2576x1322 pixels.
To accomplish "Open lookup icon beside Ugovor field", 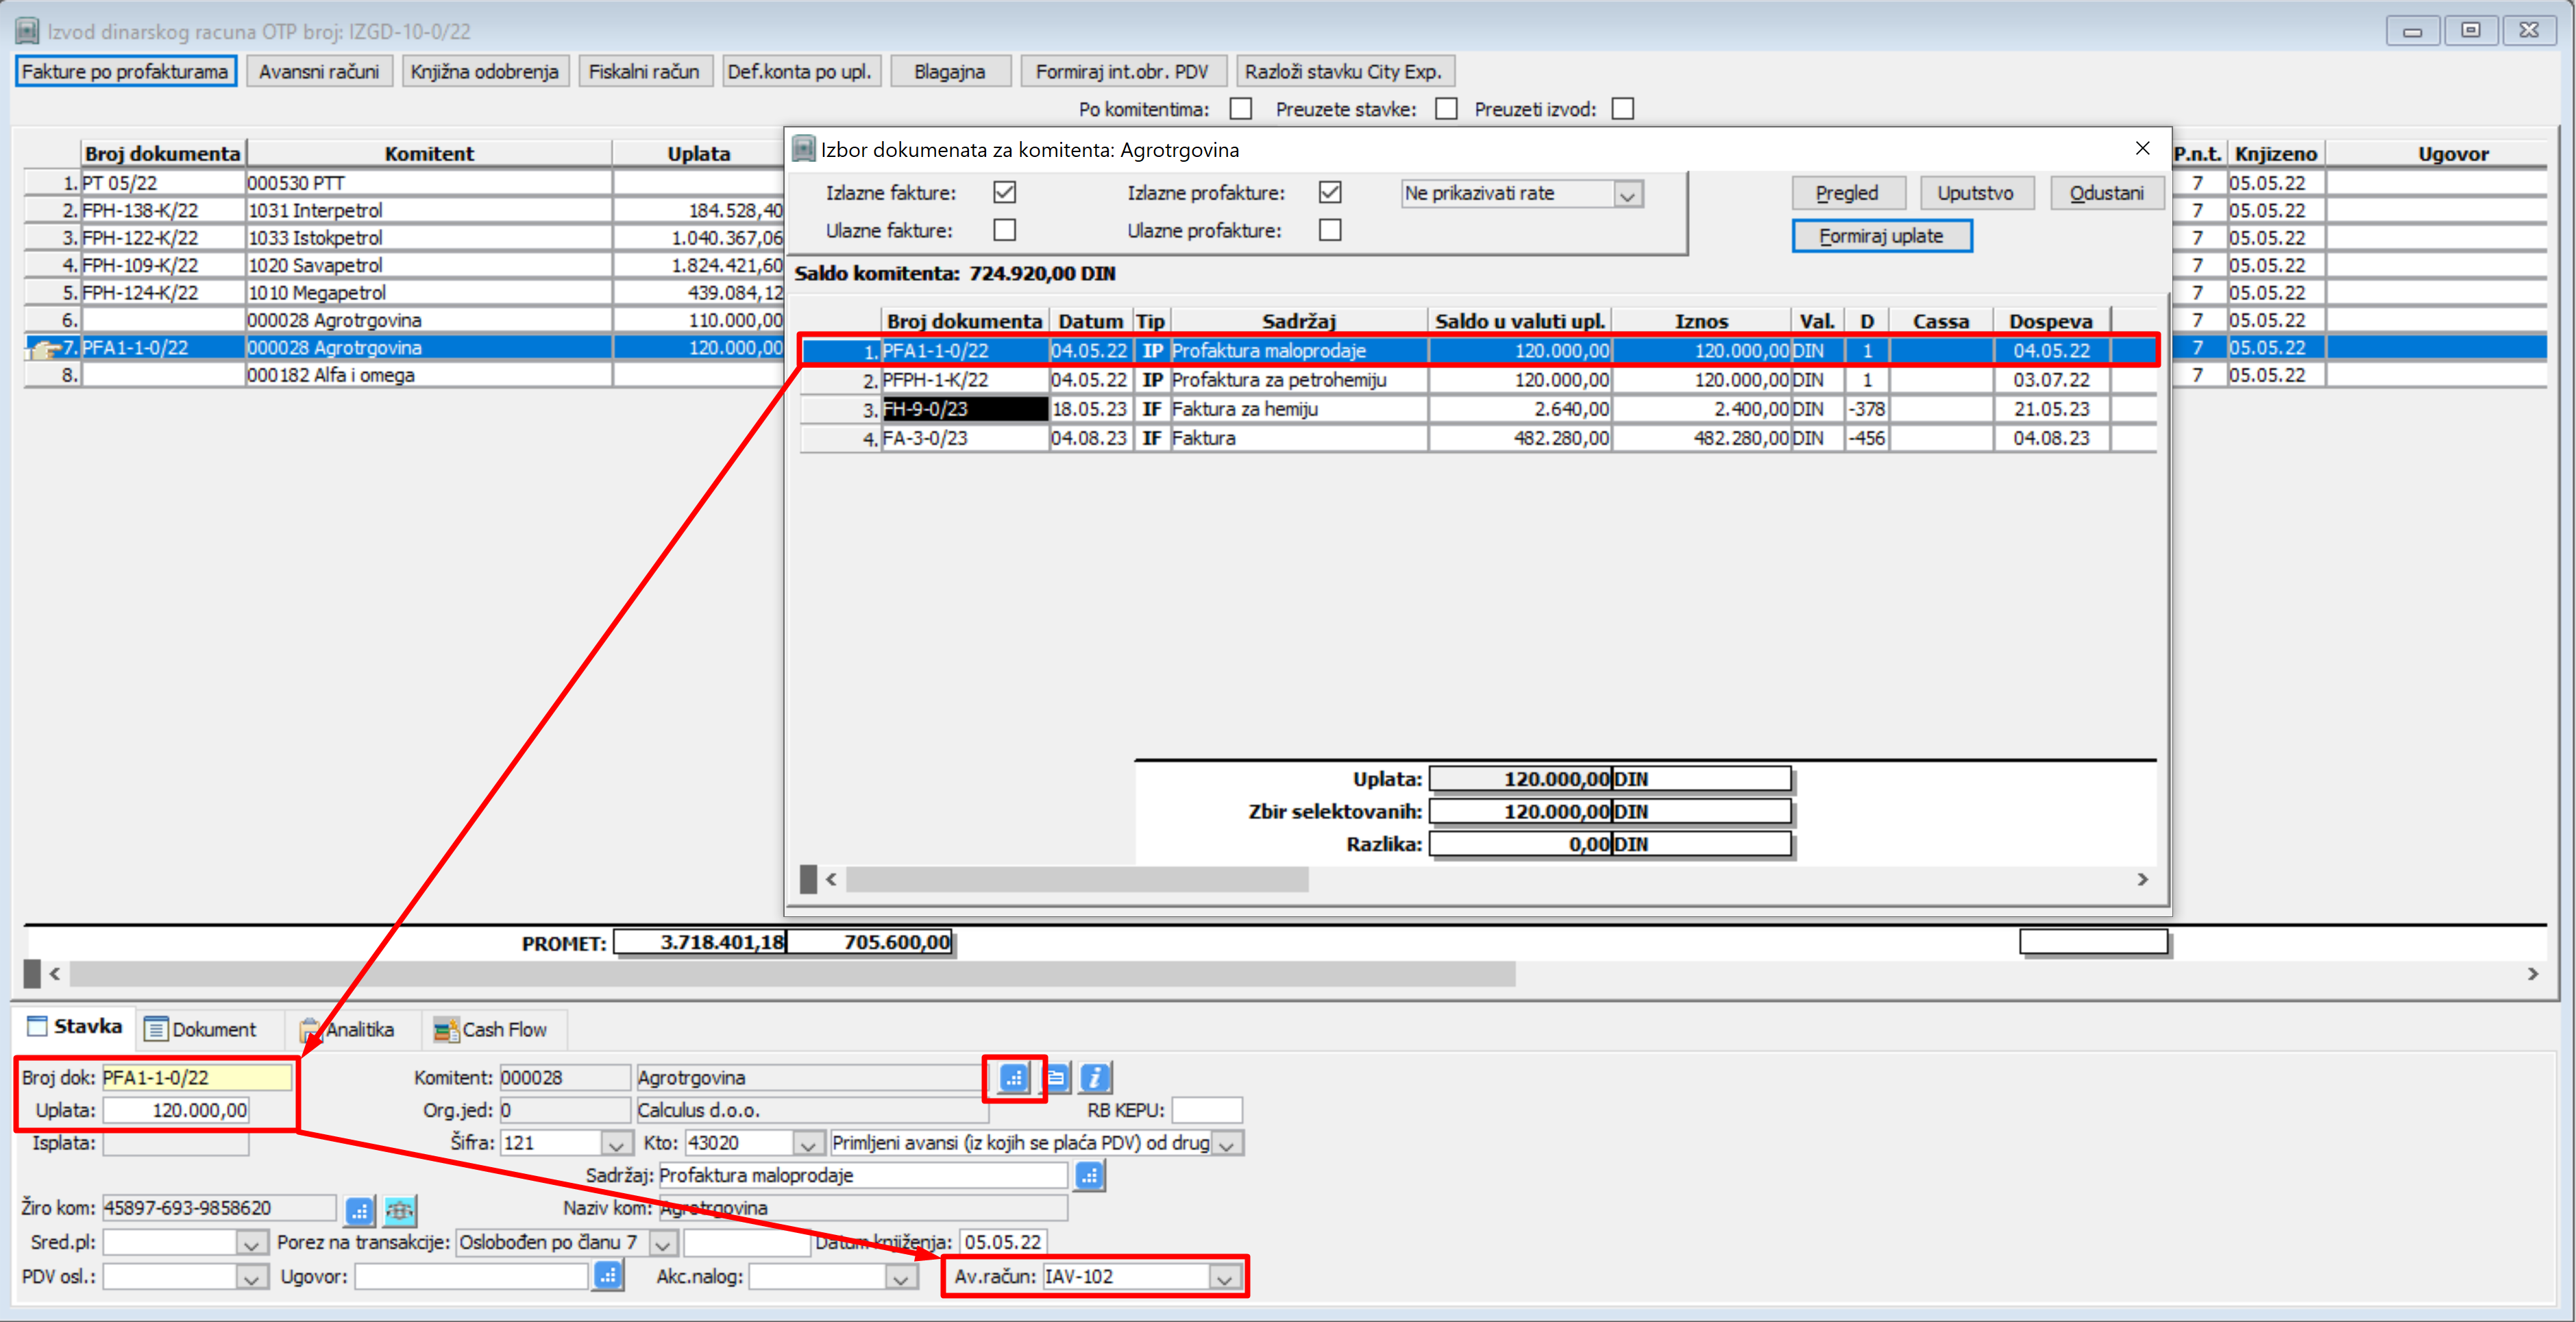I will pyautogui.click(x=608, y=1275).
